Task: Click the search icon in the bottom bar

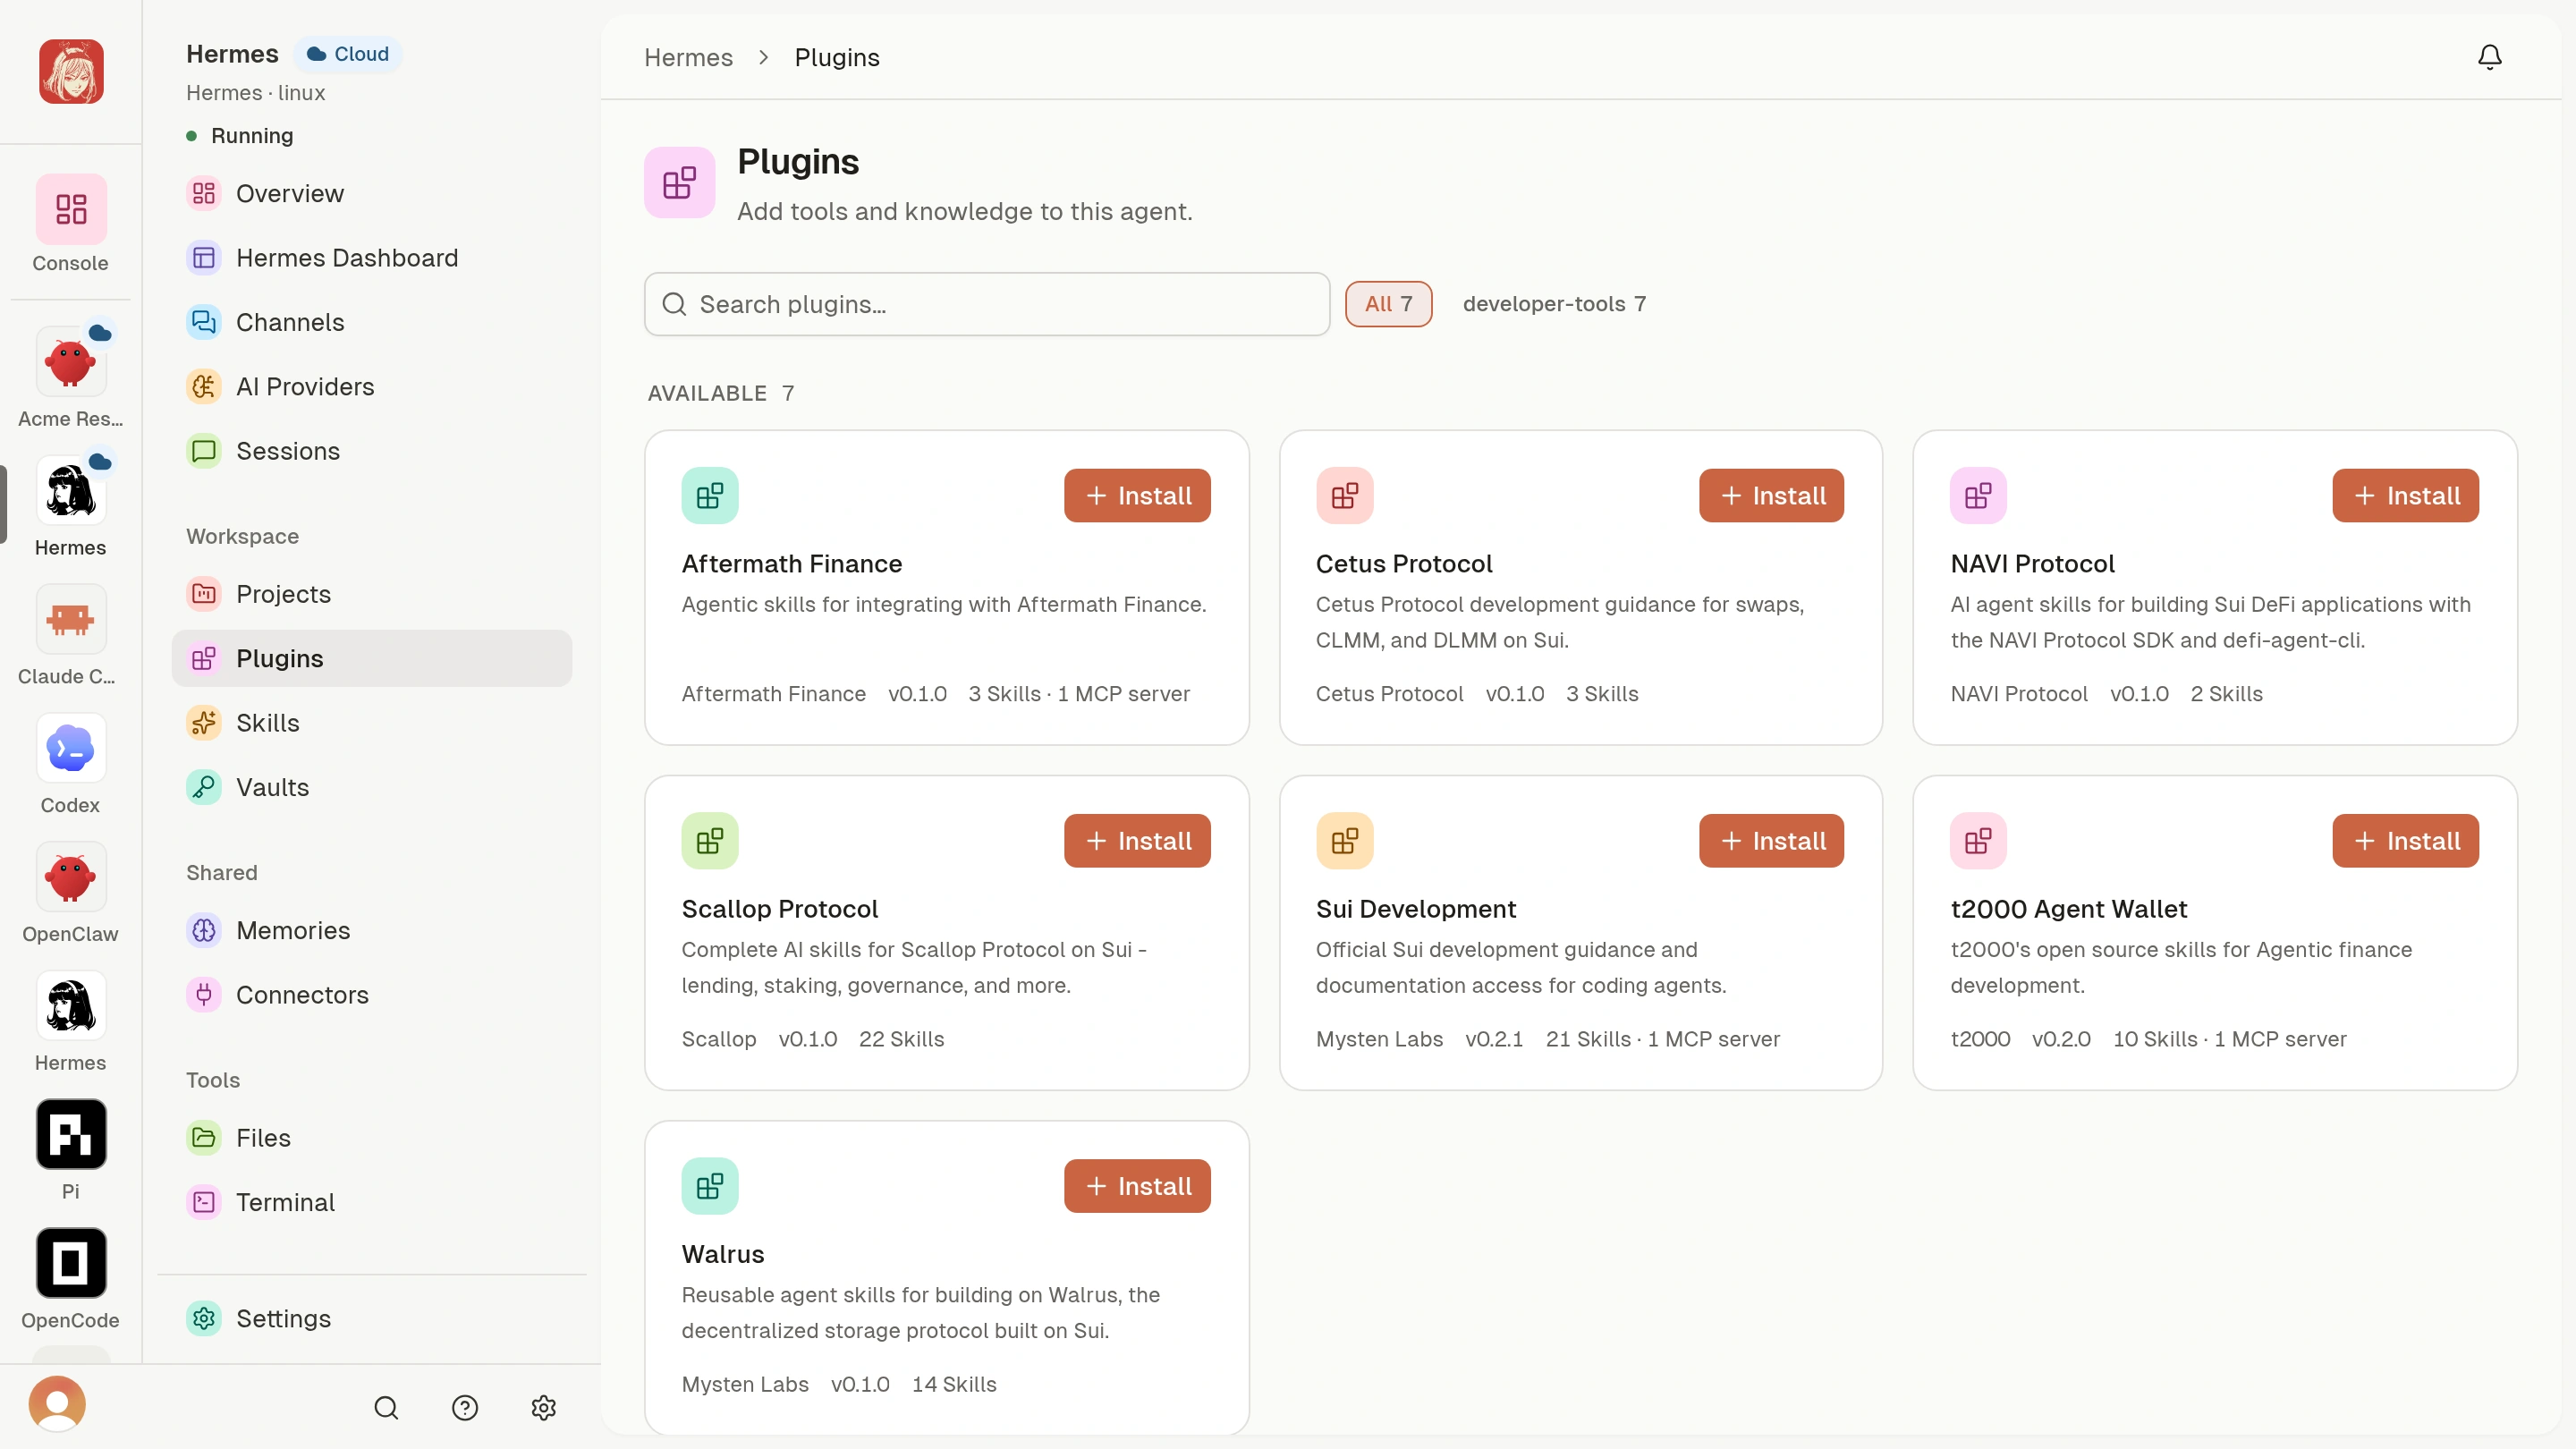Action: pyautogui.click(x=386, y=1408)
